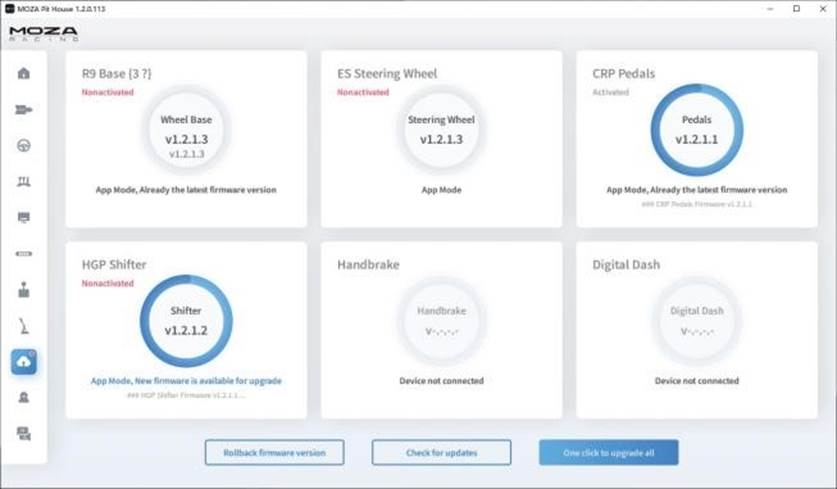Click the Digital Dash version circle
837x489 pixels.
point(697,321)
